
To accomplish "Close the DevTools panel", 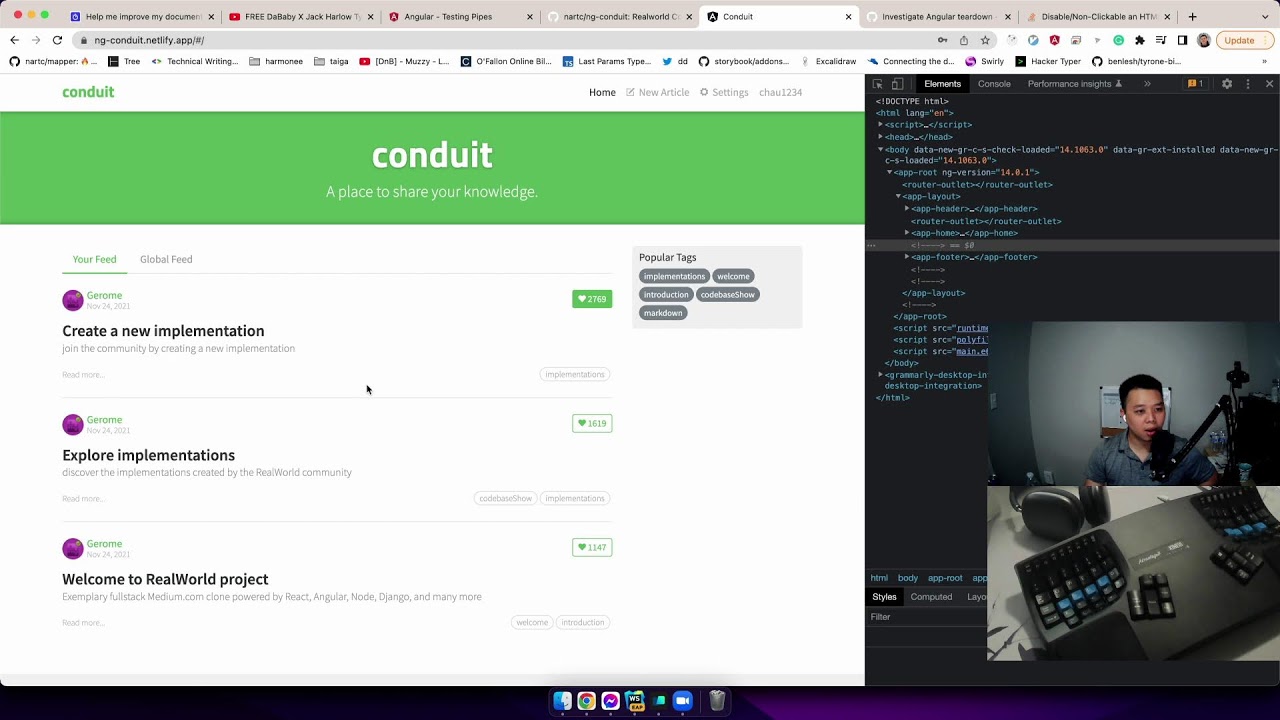I will click(x=1269, y=84).
